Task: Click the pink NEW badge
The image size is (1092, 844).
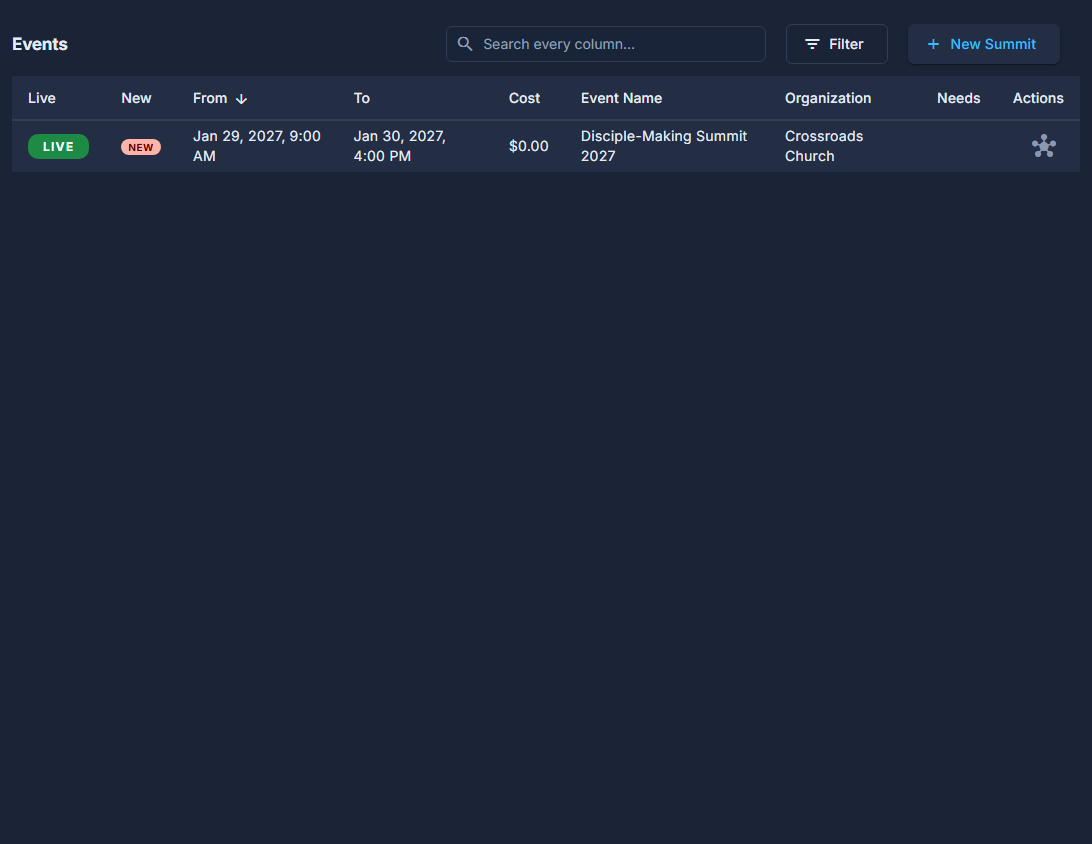Action: [141, 147]
